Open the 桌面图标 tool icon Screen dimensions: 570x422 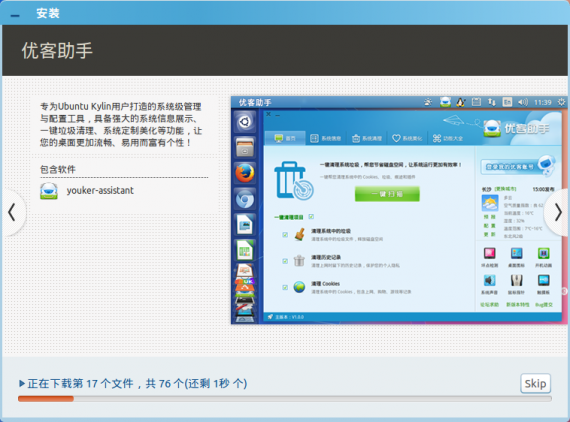pyautogui.click(x=516, y=253)
